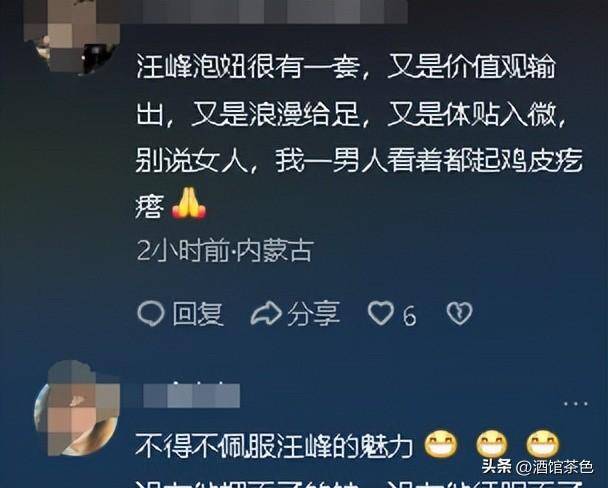Tap the speech bubble reply icon
Image resolution: width=608 pixels, height=488 pixels.
[151, 312]
